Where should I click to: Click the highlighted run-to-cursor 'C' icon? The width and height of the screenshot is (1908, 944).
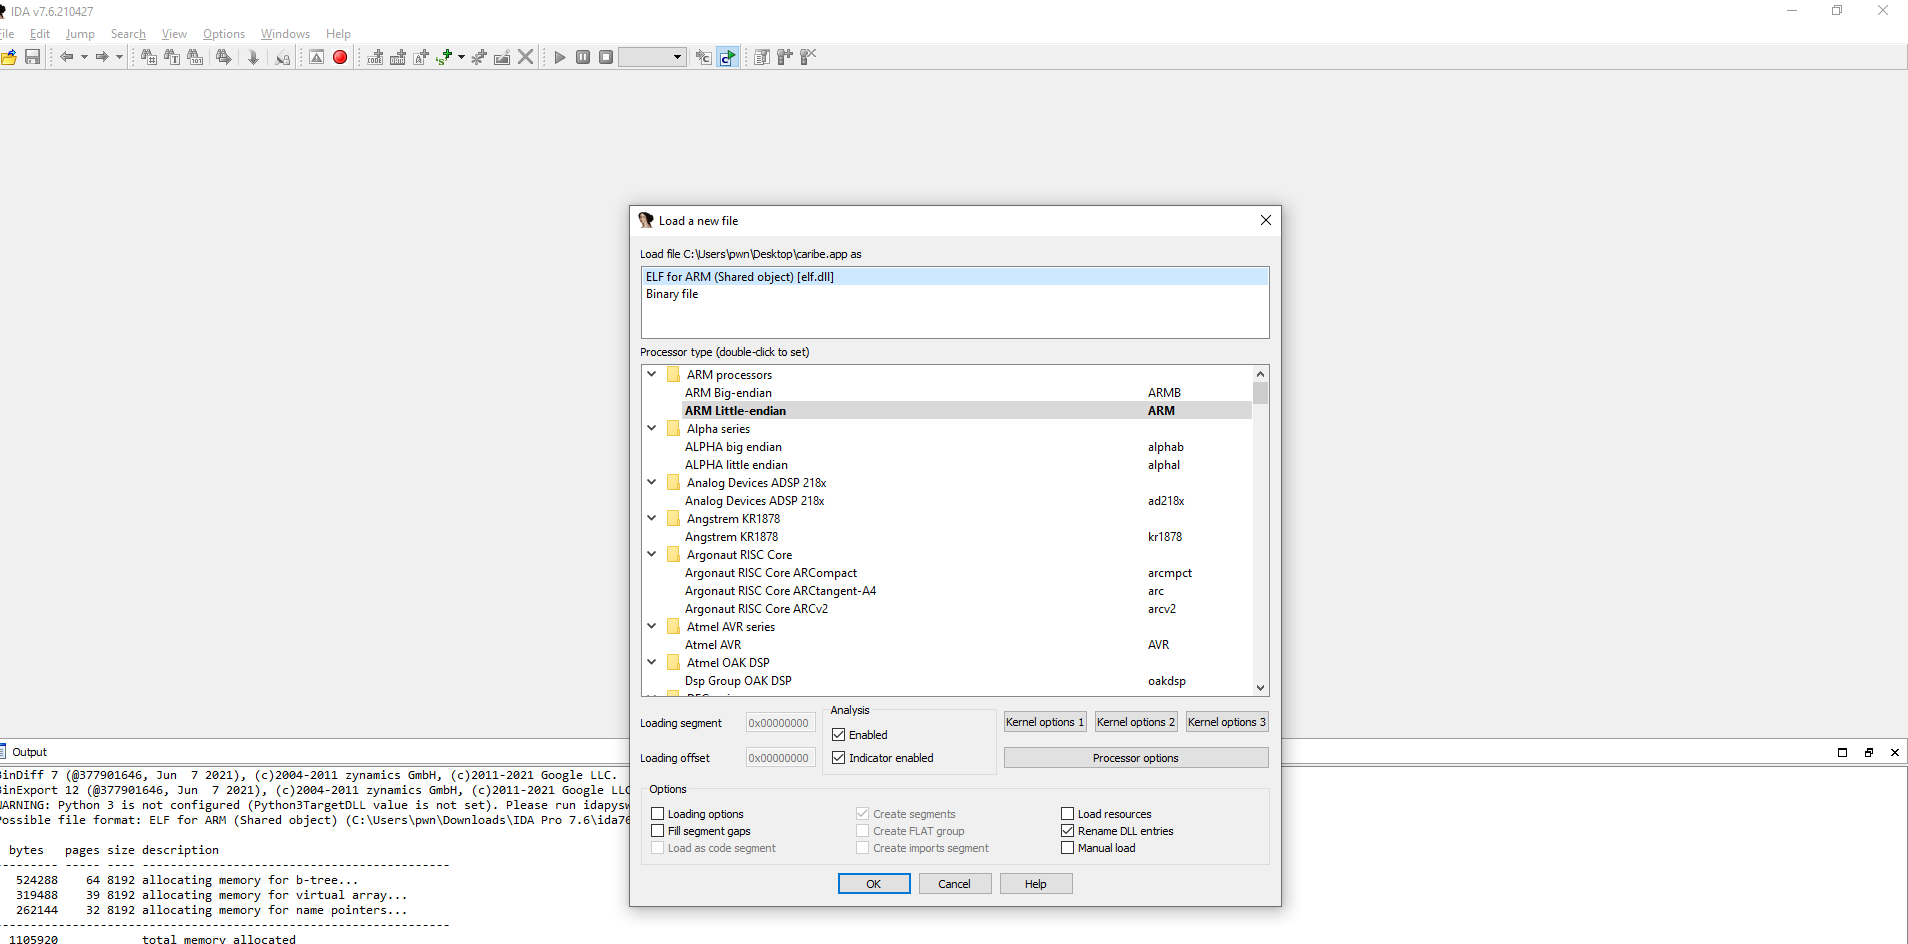pos(727,57)
